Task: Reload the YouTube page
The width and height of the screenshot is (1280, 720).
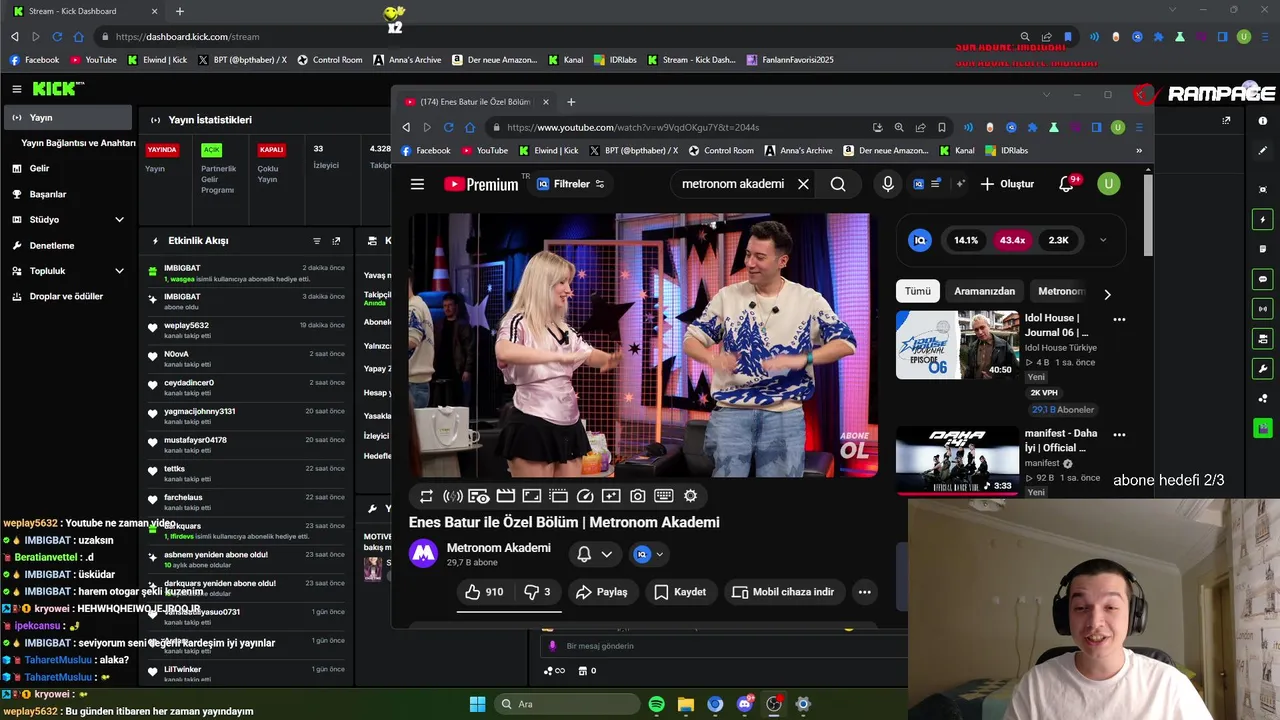Action: (448, 127)
